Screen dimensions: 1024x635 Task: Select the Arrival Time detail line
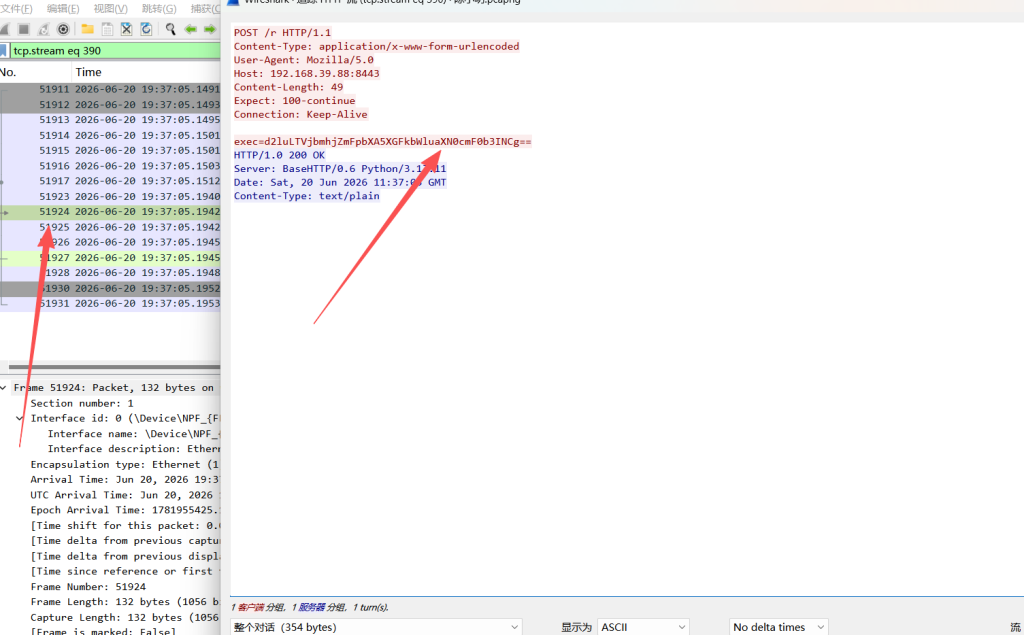pos(125,480)
